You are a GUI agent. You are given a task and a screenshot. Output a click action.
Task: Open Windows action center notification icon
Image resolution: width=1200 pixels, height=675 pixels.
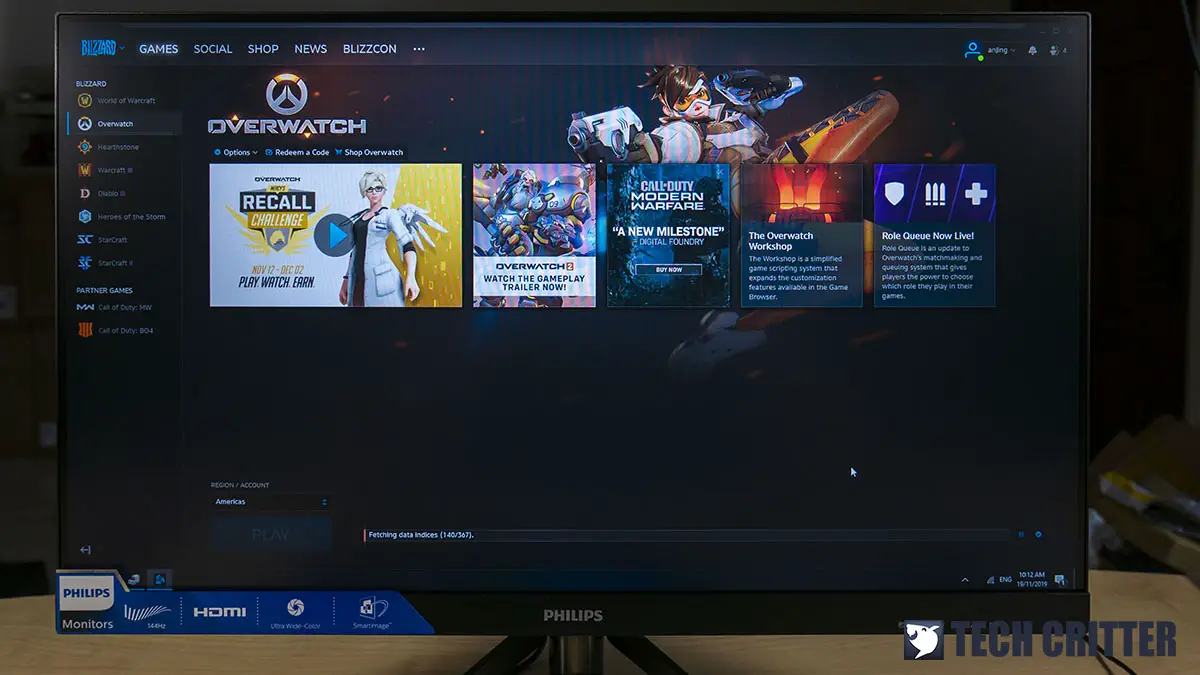tap(1059, 580)
